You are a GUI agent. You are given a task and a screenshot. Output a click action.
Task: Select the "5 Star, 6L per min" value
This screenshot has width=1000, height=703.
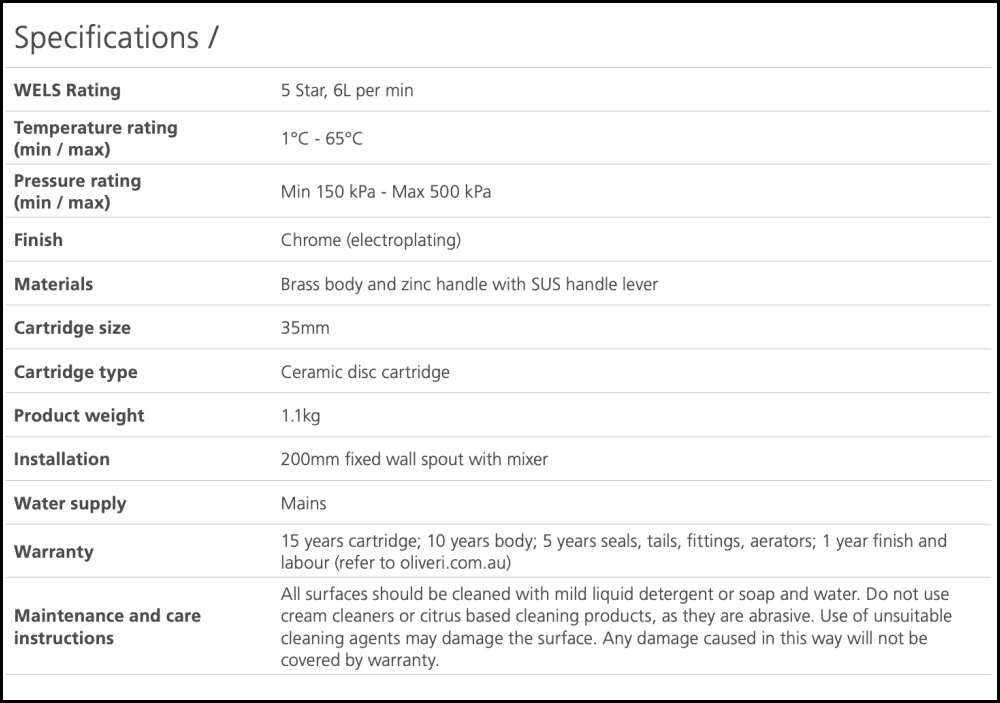(347, 90)
